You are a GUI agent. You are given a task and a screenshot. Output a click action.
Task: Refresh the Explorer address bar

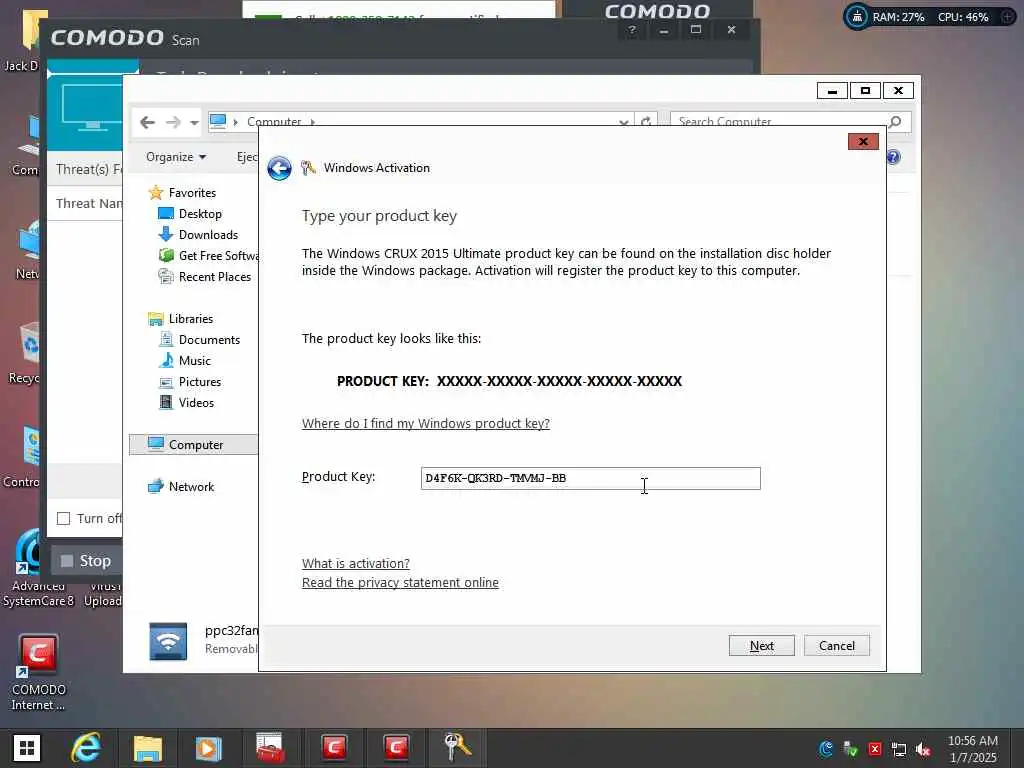click(x=646, y=121)
